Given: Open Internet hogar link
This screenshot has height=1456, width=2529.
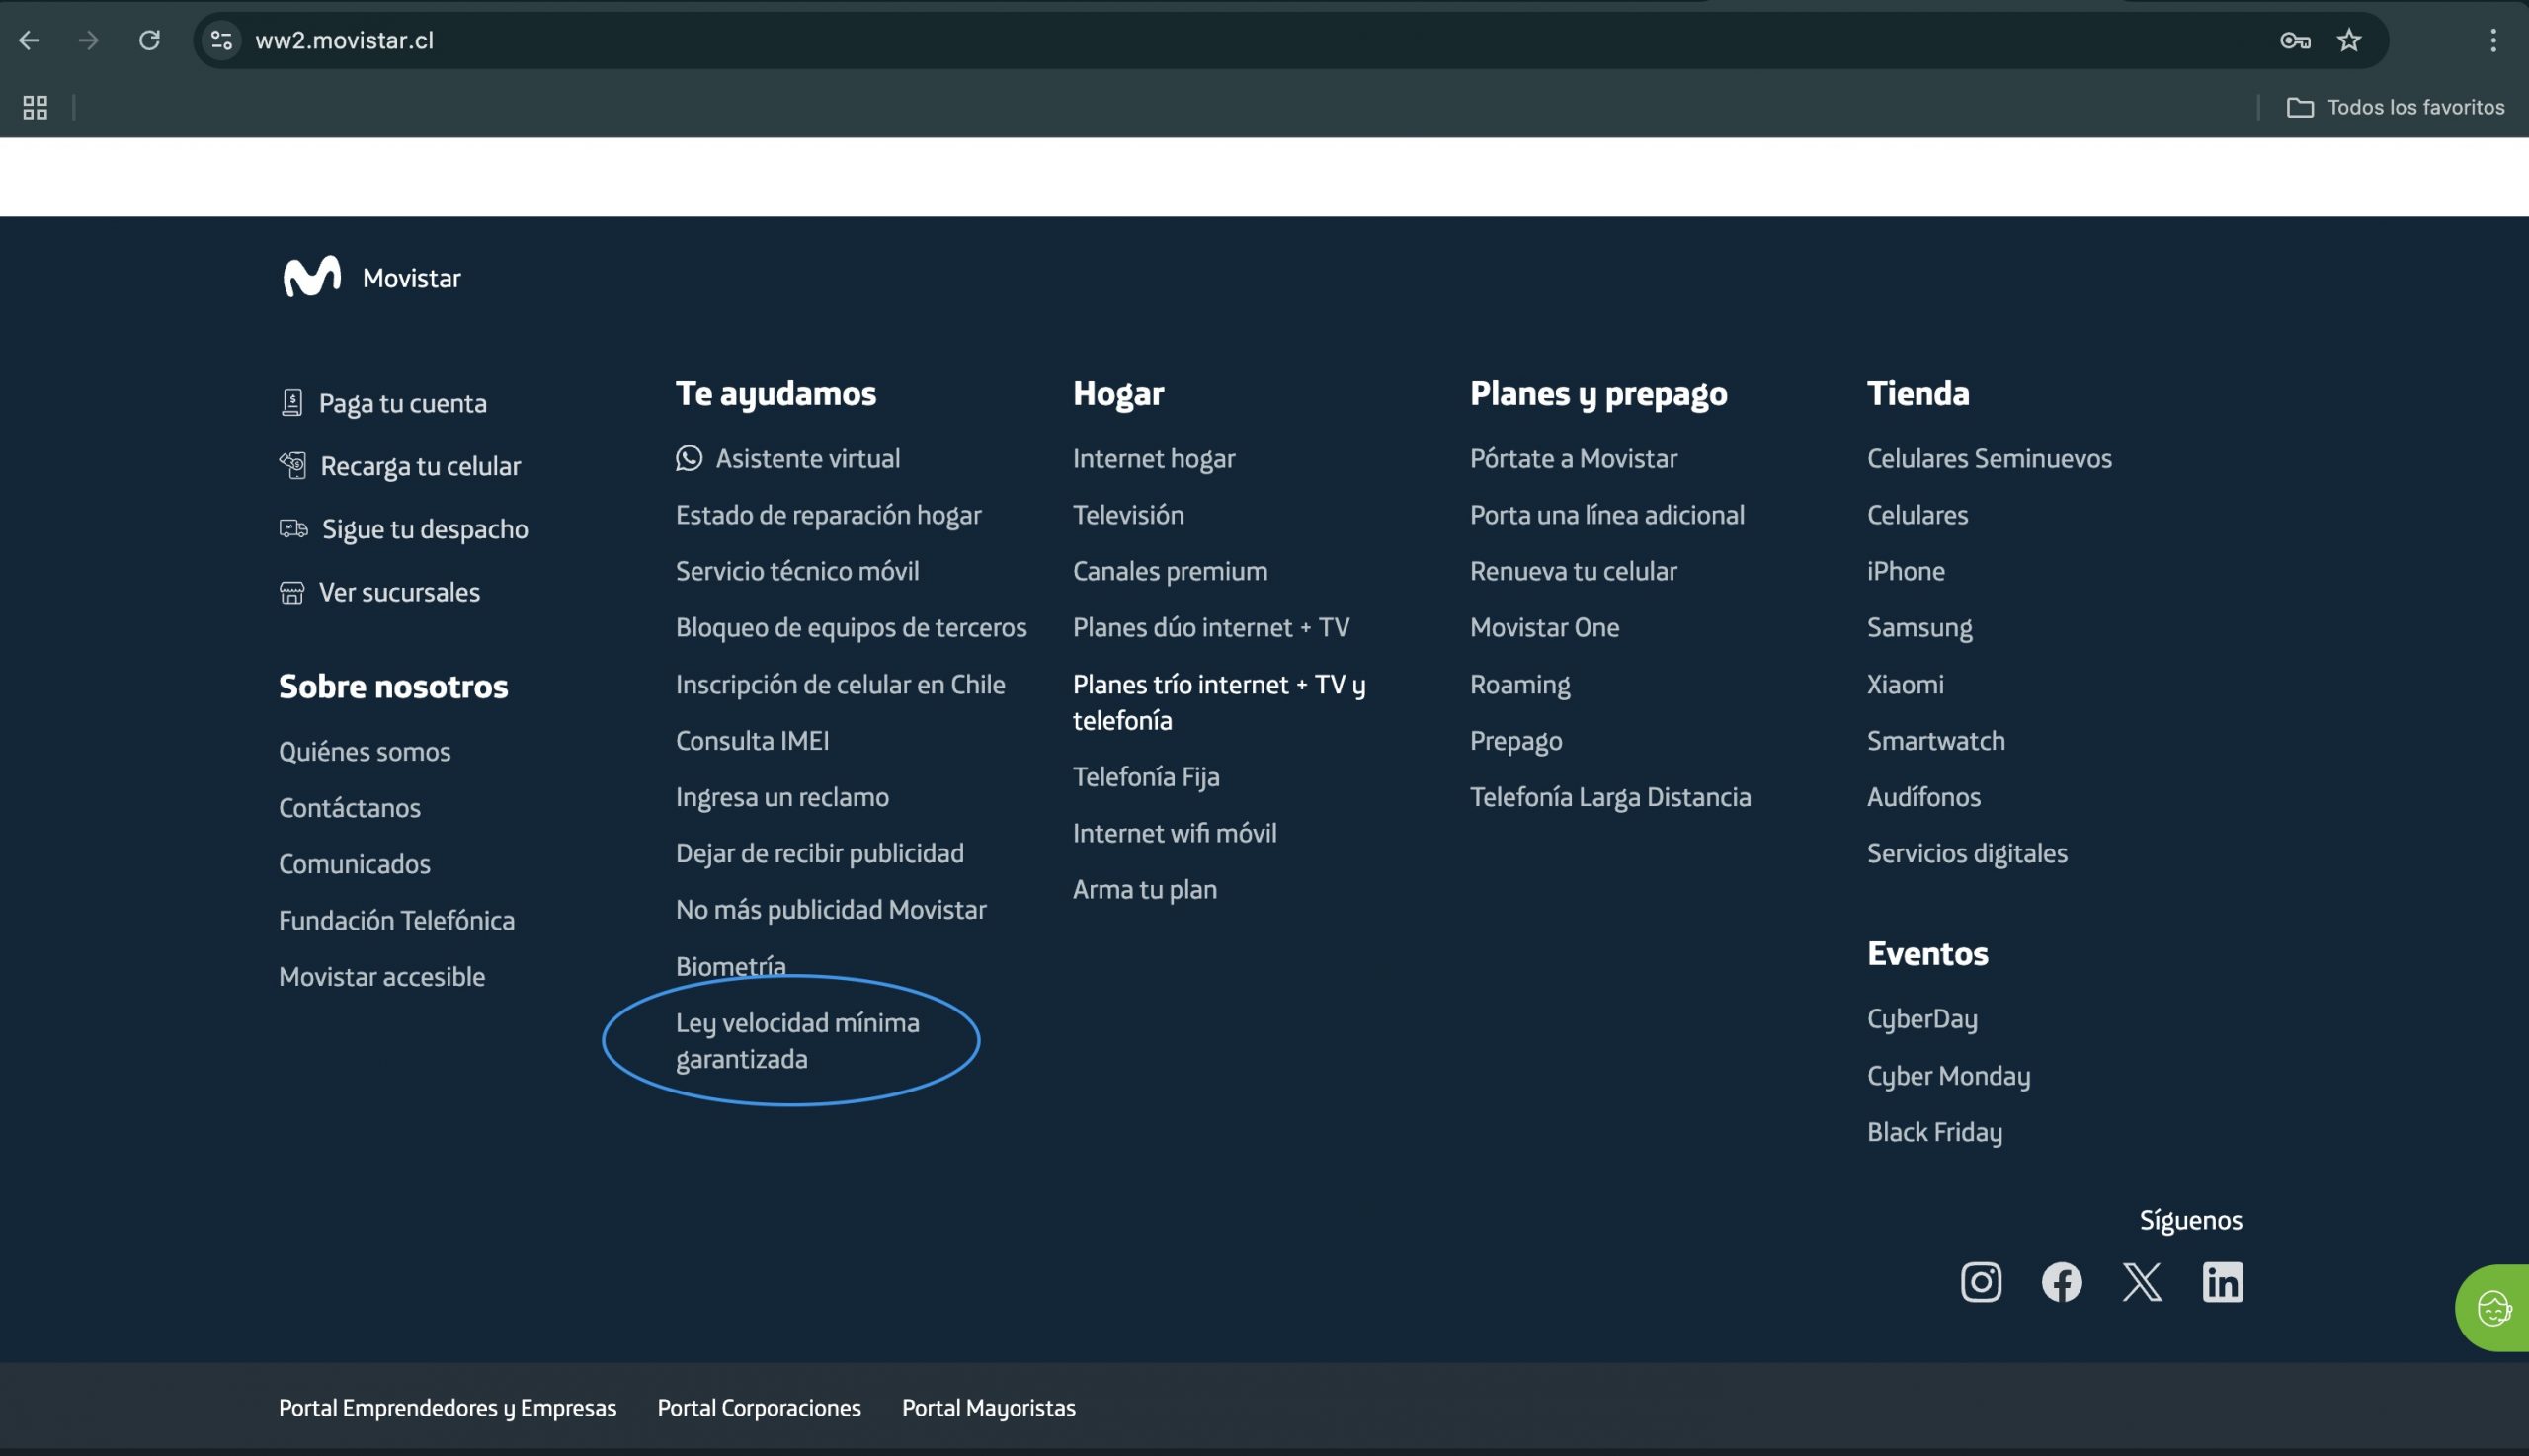Looking at the screenshot, I should coord(1154,458).
